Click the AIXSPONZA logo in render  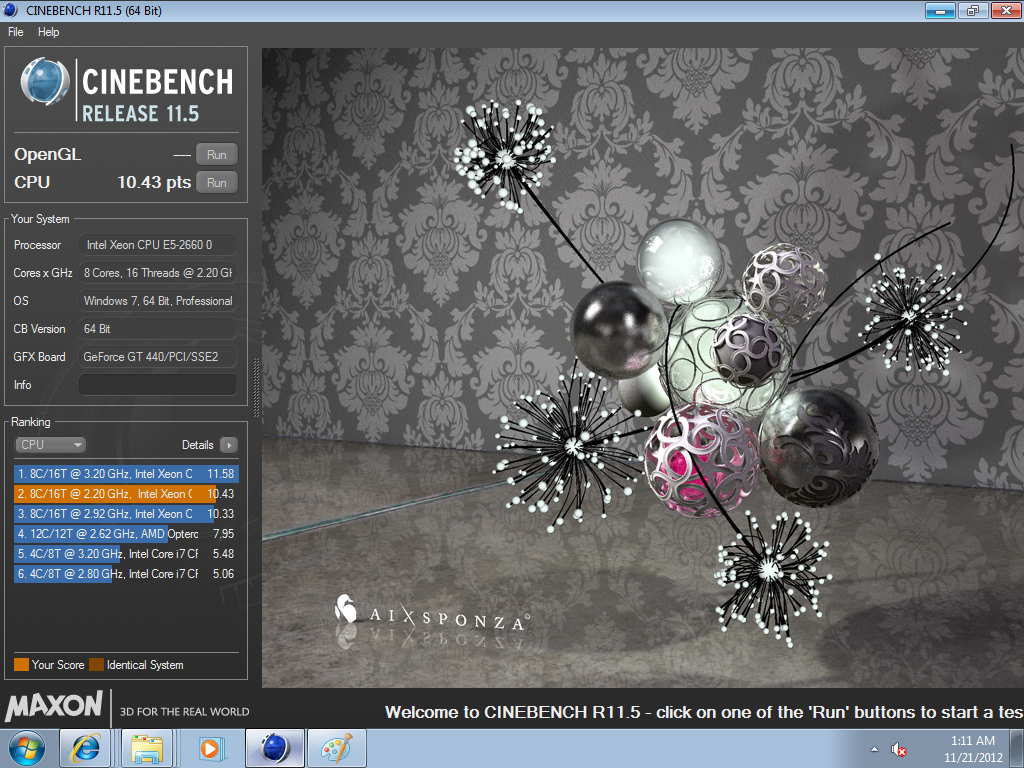tap(432, 615)
